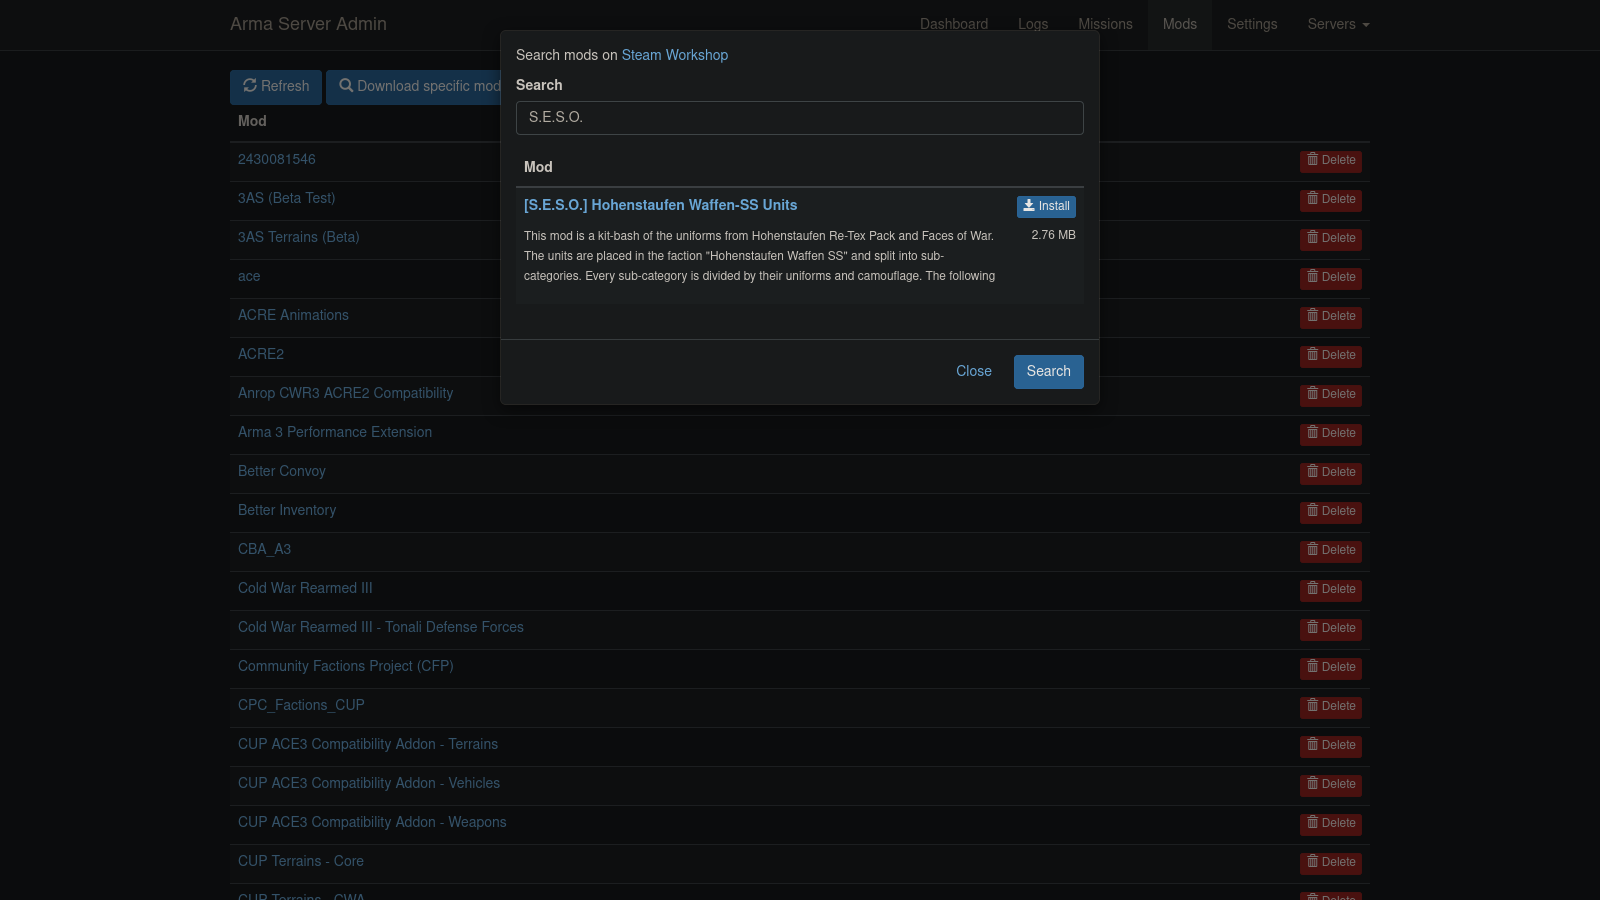Delete the ACRE Animations mod
This screenshot has height=900, width=1600.
point(1331,317)
